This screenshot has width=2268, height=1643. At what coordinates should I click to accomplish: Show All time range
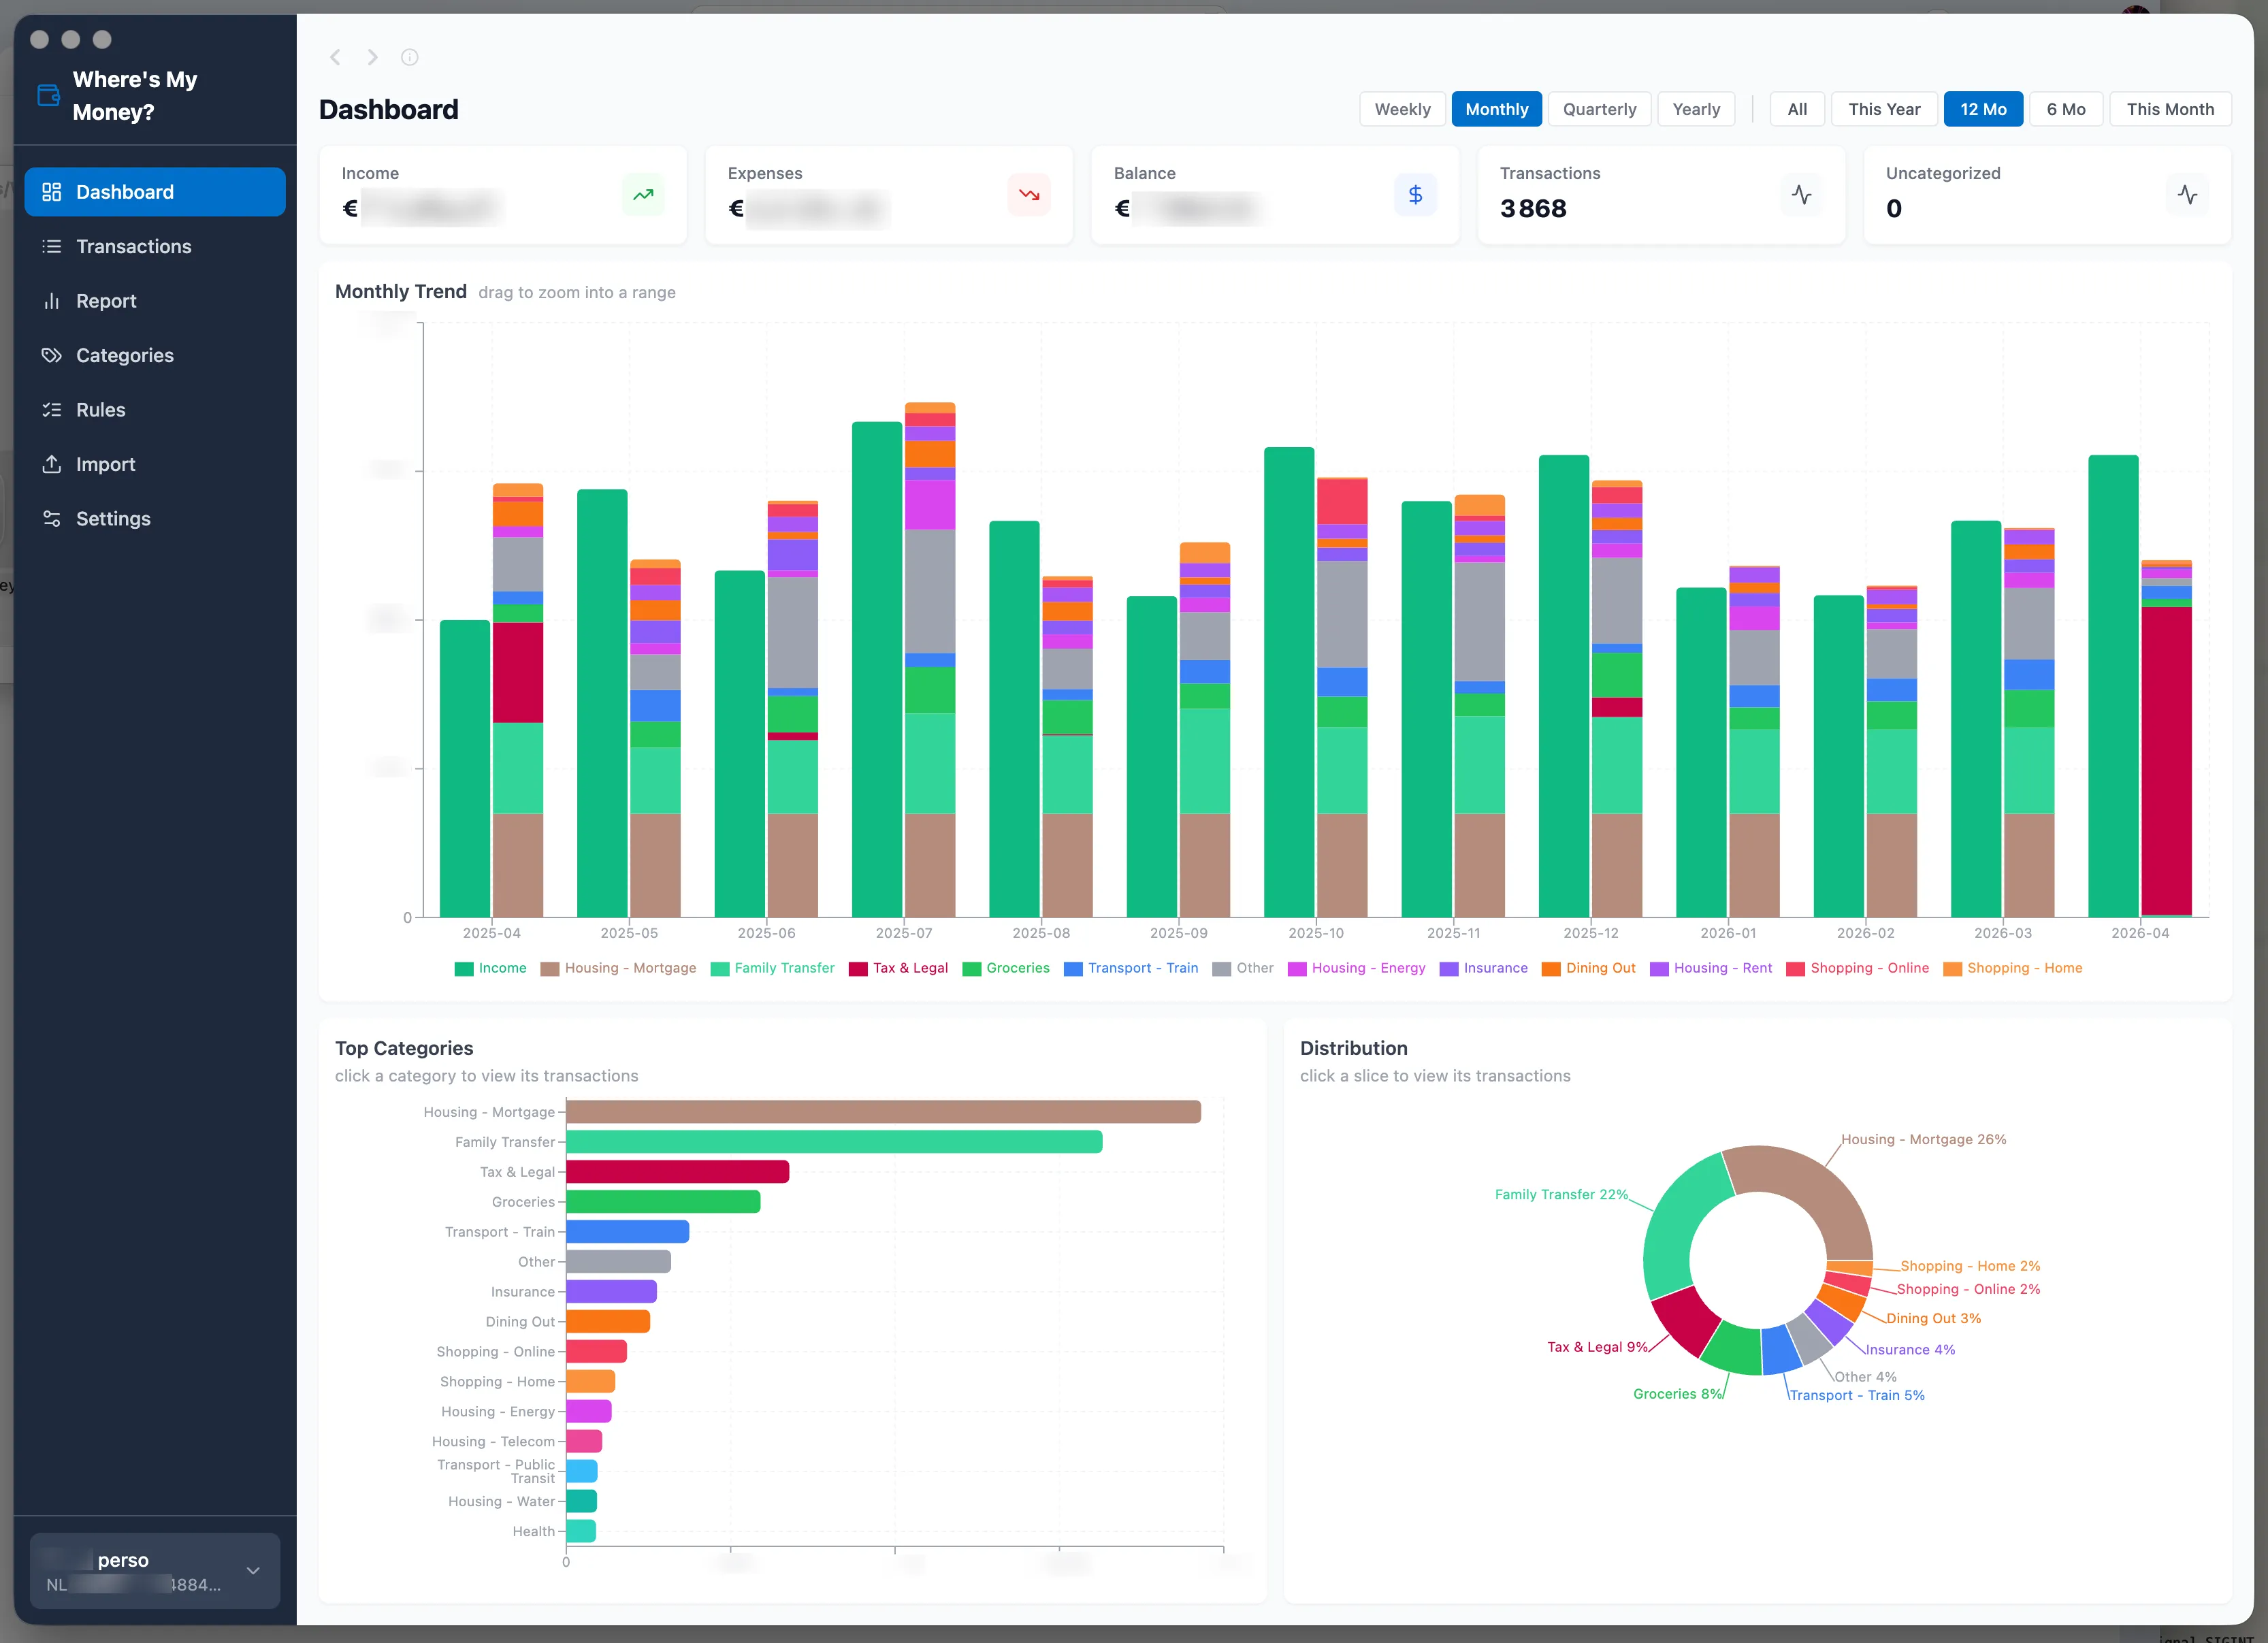1797,109
